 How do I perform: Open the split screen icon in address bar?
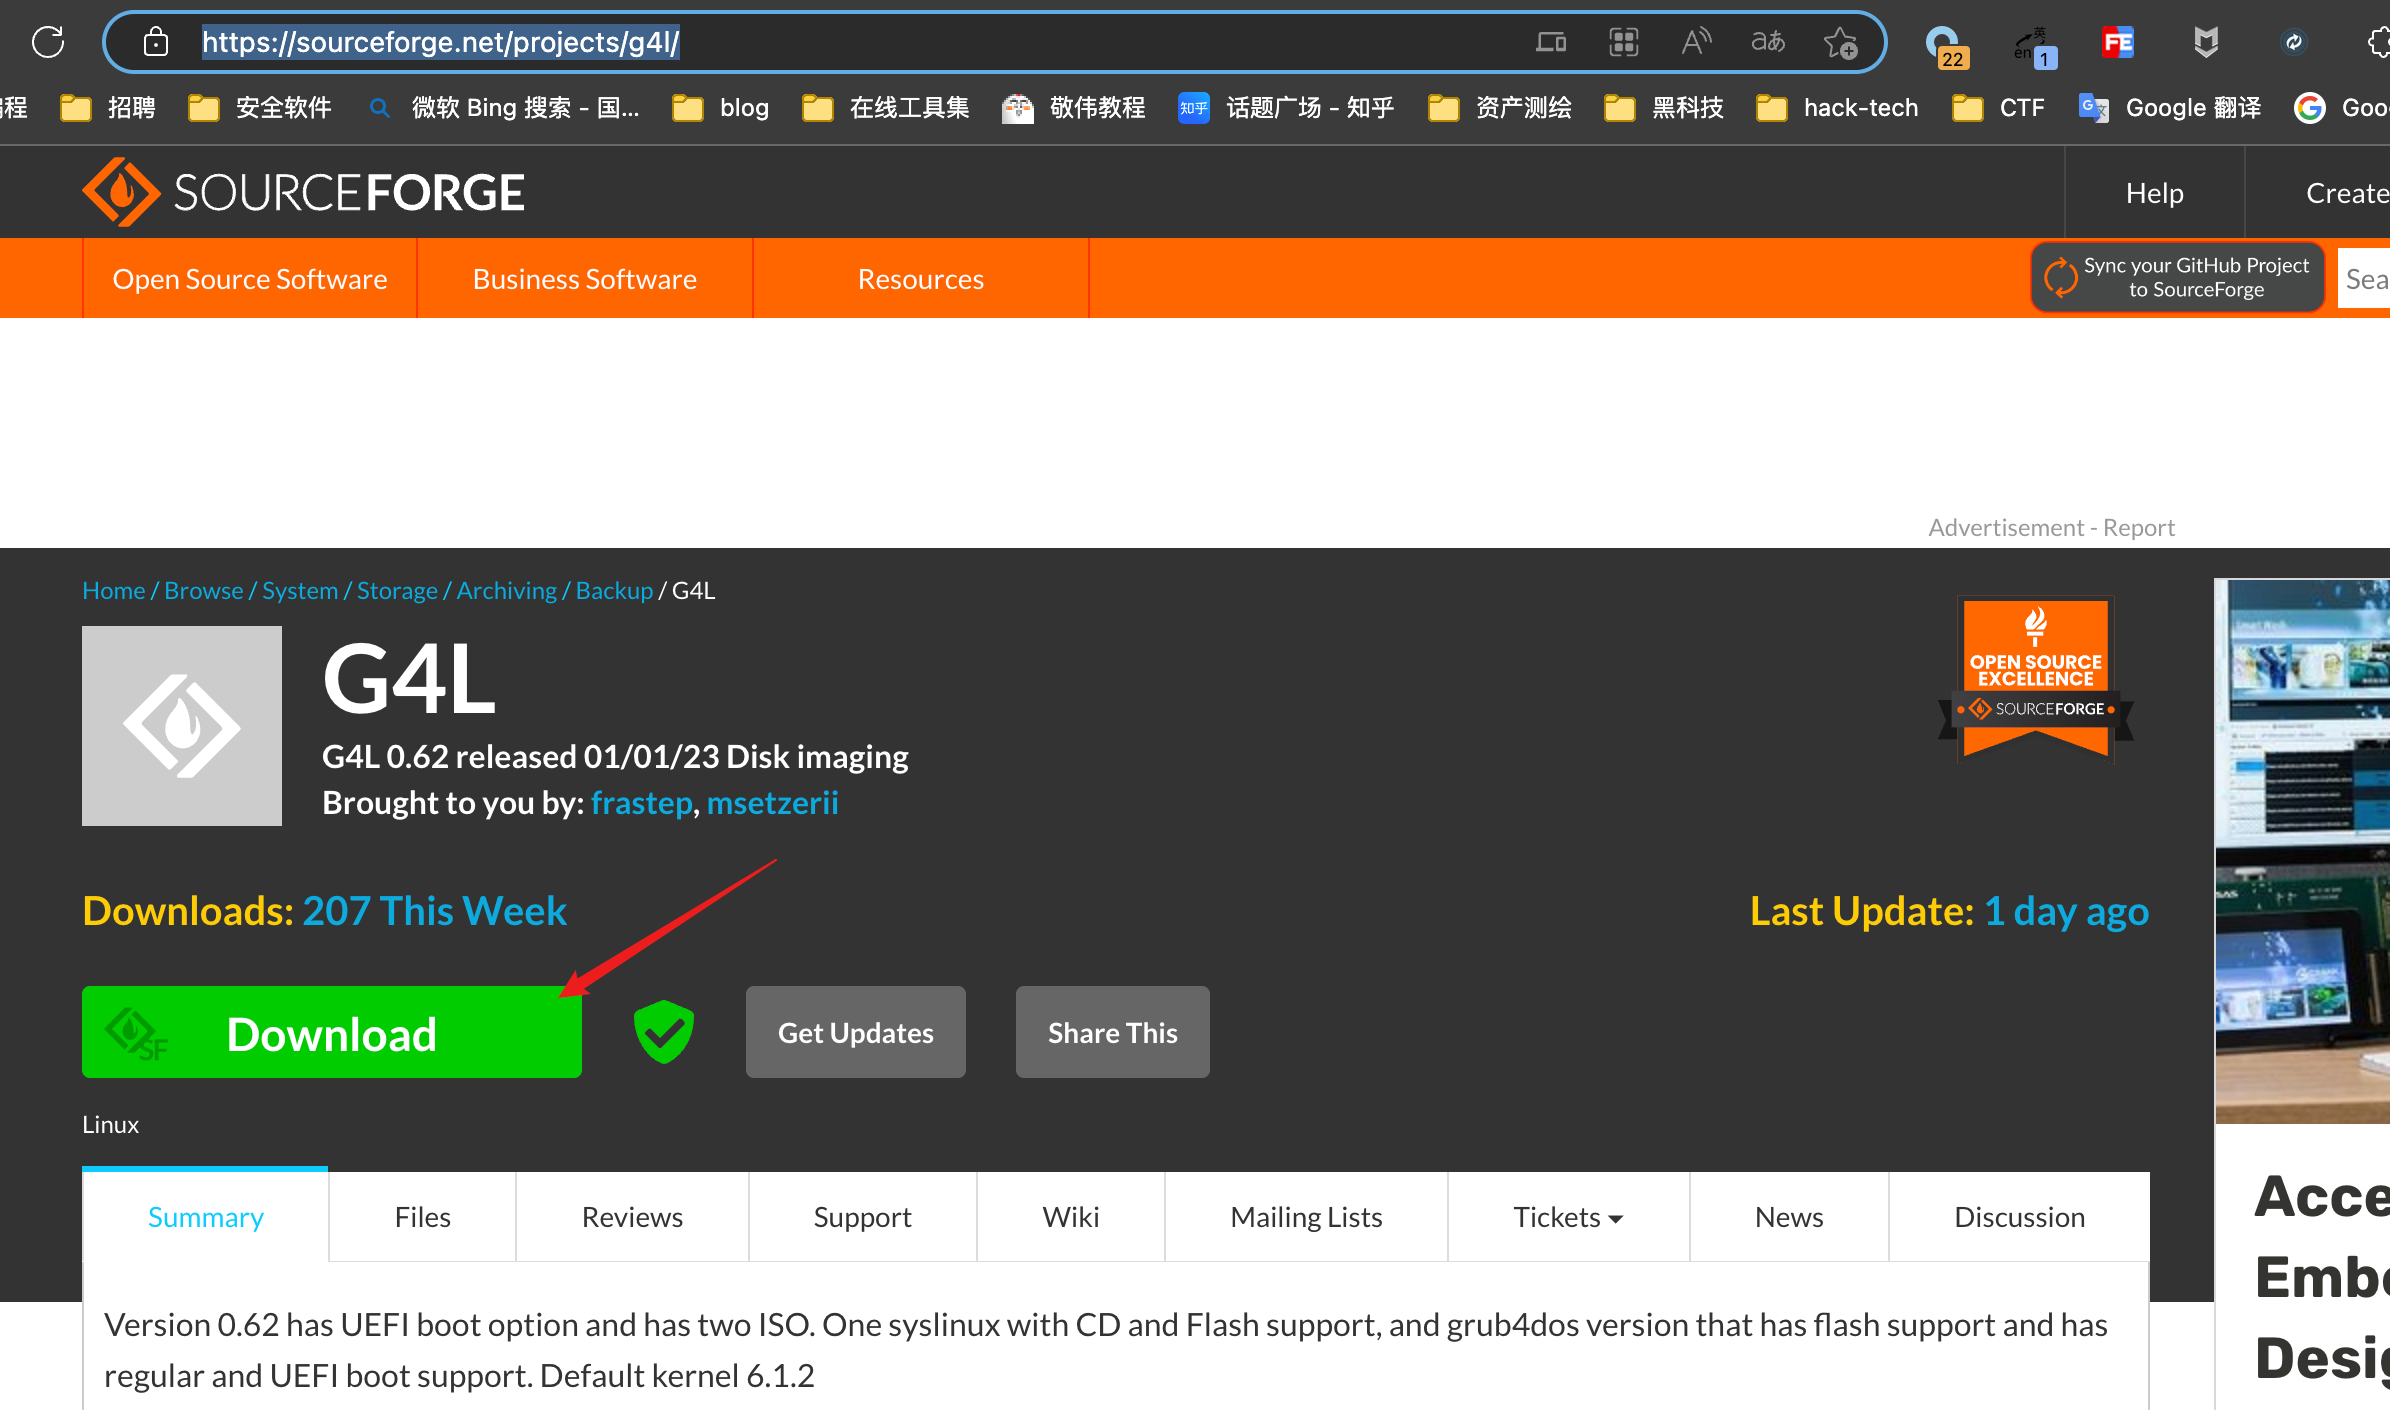pos(1551,42)
